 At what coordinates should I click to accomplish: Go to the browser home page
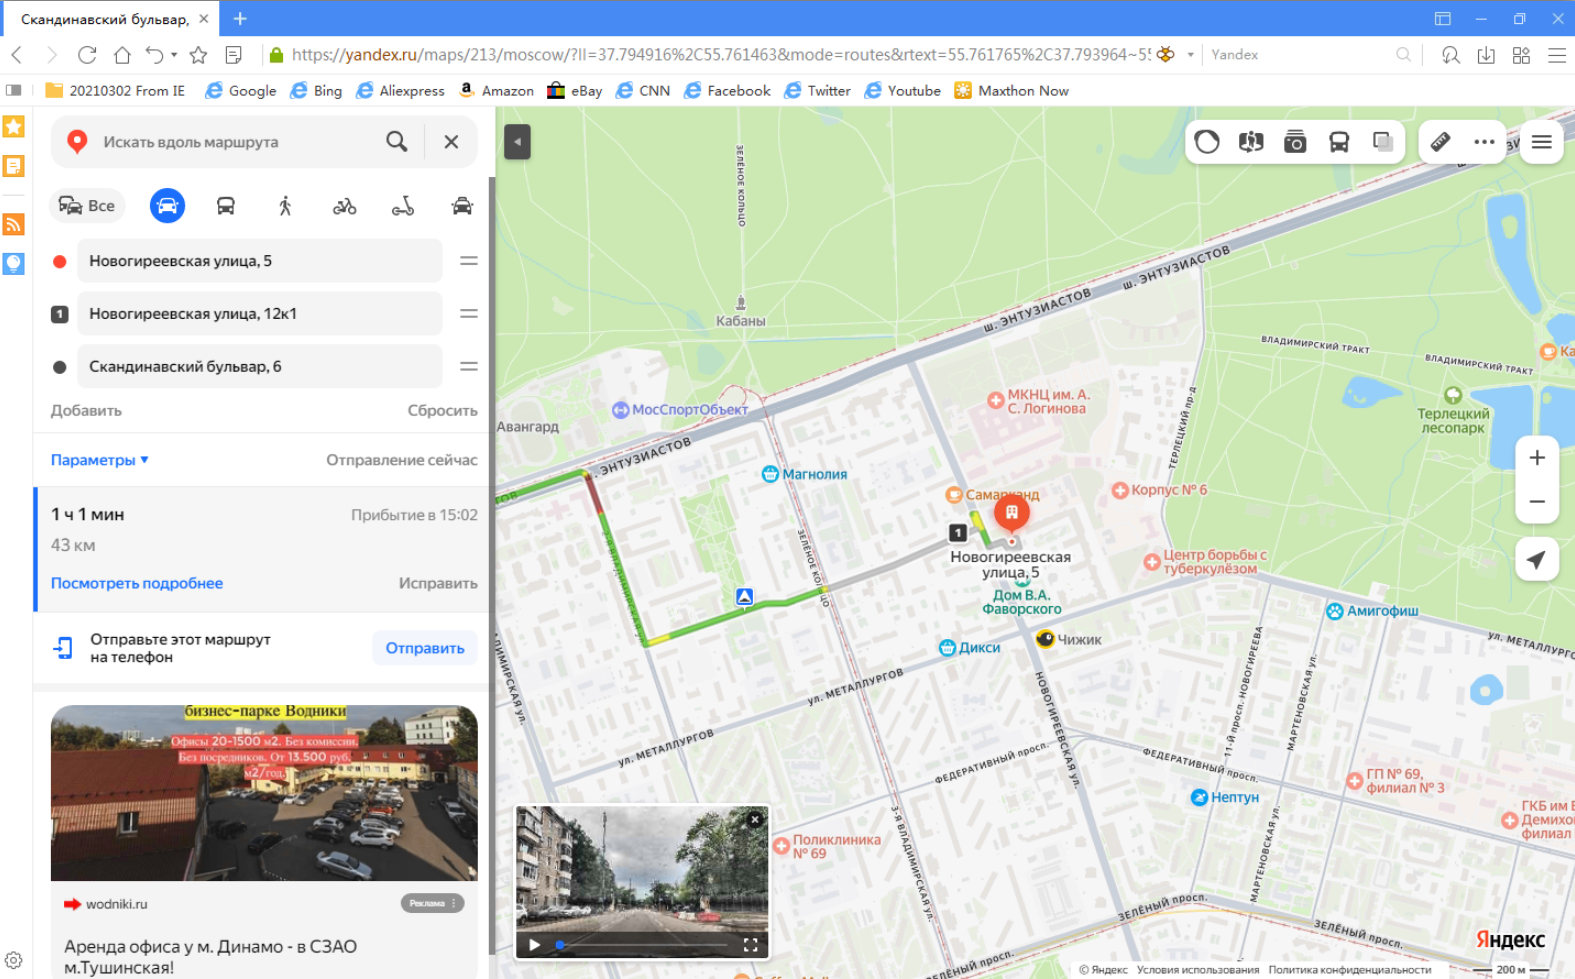pyautogui.click(x=122, y=55)
